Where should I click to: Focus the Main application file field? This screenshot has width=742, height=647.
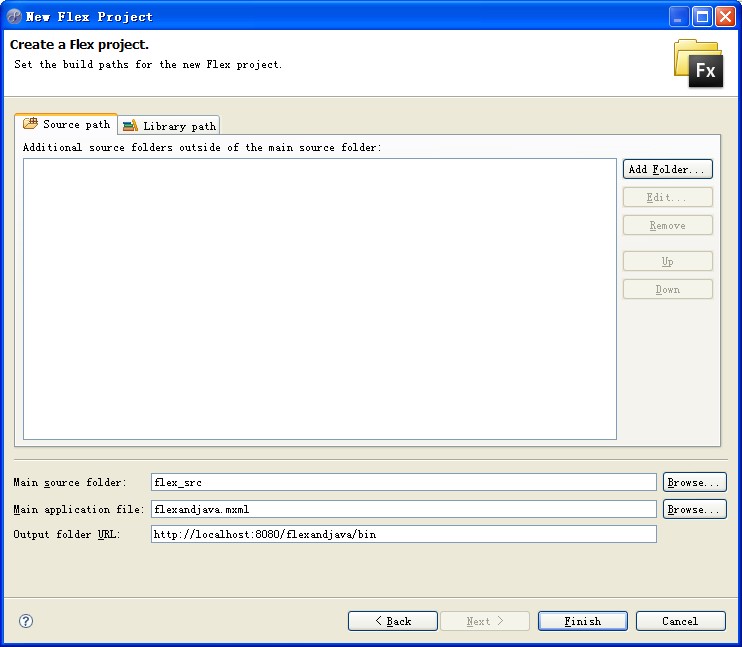point(404,509)
